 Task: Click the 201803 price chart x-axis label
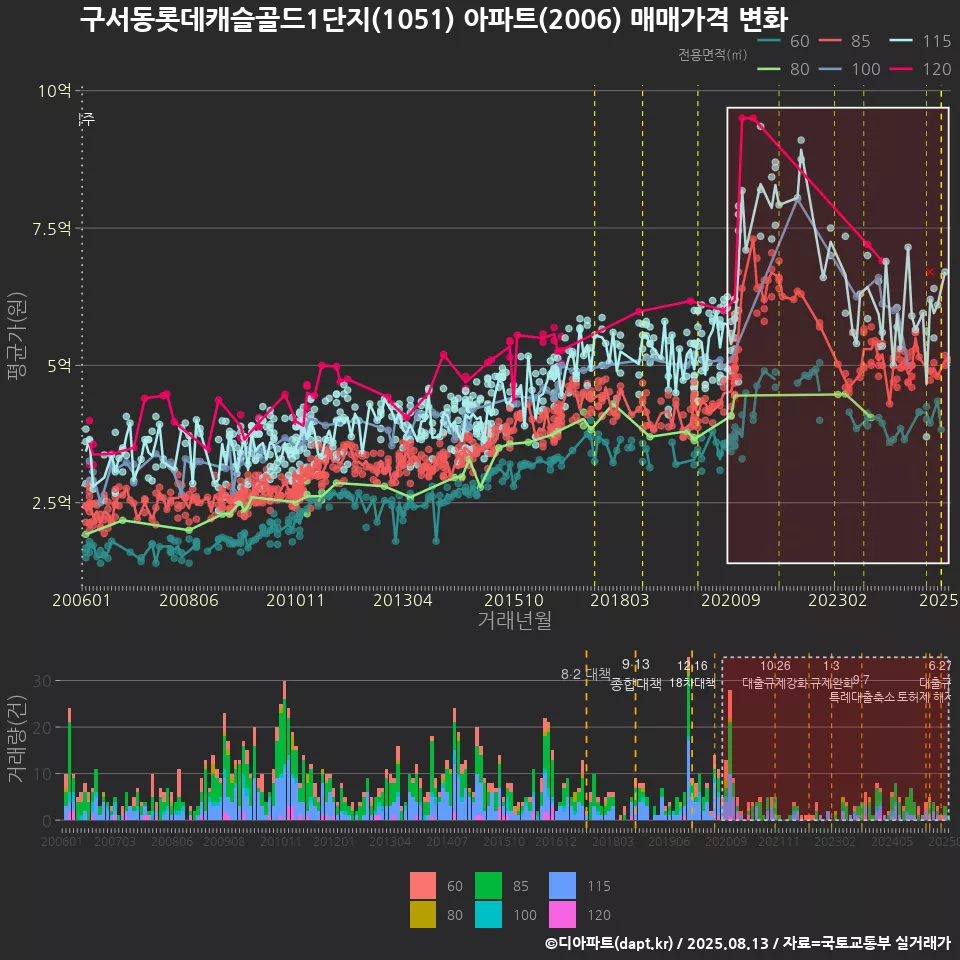coord(620,600)
